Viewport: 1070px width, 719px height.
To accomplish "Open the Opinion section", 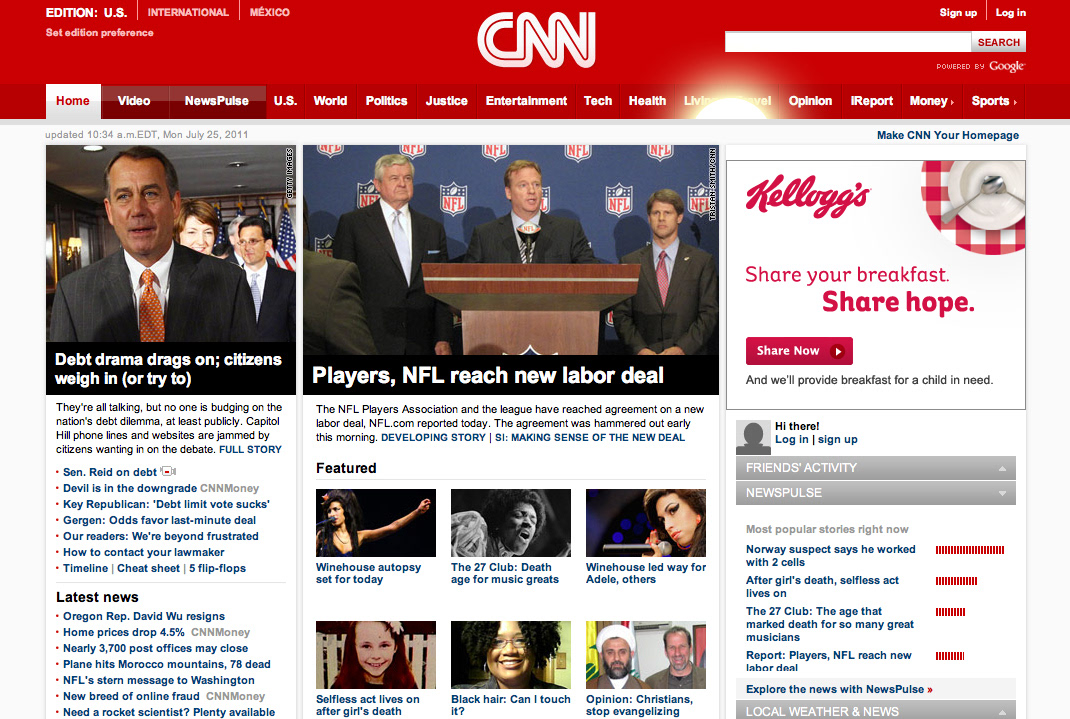I will click(810, 101).
